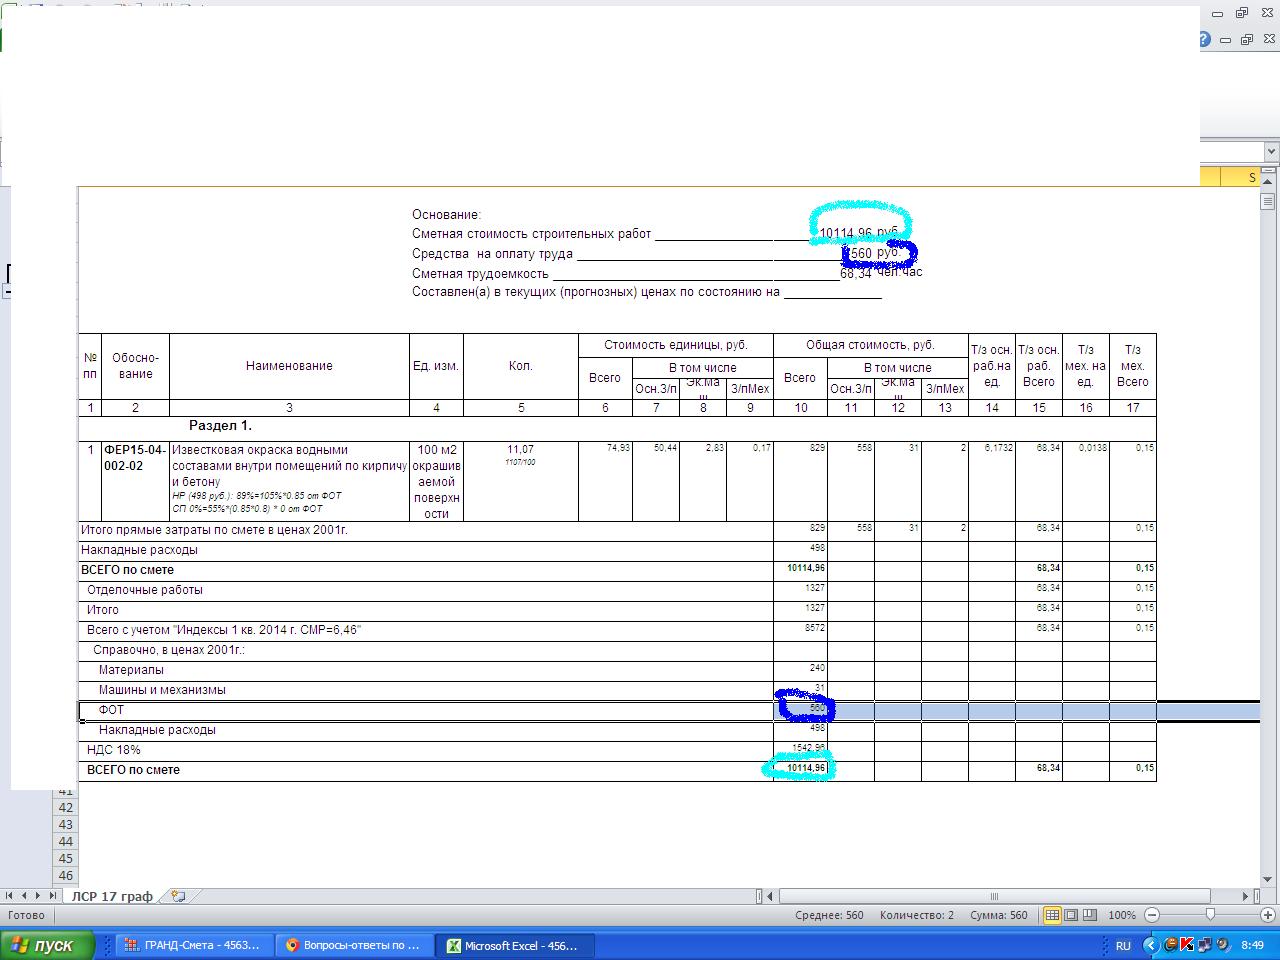This screenshot has height=960, width=1280.
Task: Jump to first sheet navigation arrow
Action: tap(11, 896)
